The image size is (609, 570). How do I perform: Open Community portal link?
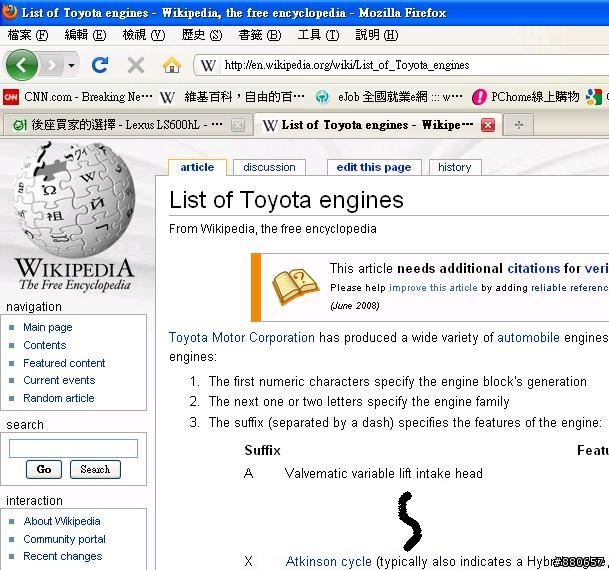[x=64, y=539]
